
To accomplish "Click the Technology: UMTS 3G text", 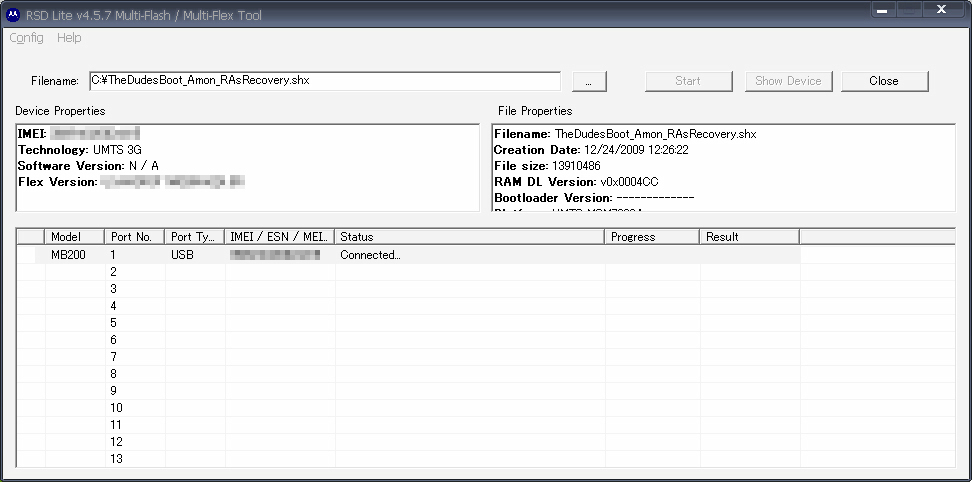I will (79, 150).
